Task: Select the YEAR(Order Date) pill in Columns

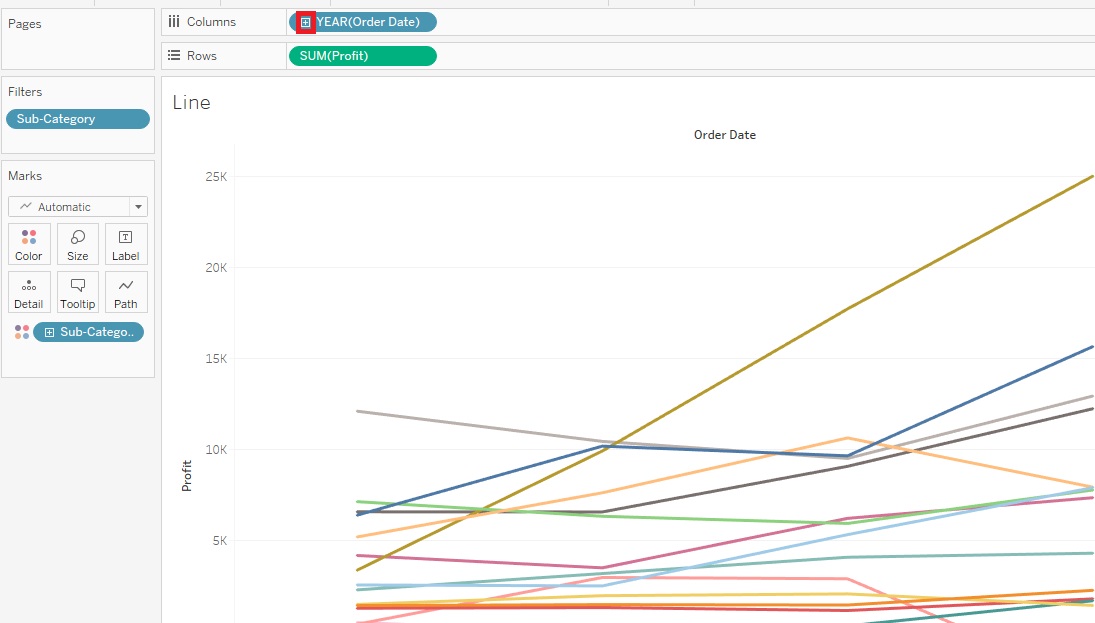Action: [x=363, y=22]
